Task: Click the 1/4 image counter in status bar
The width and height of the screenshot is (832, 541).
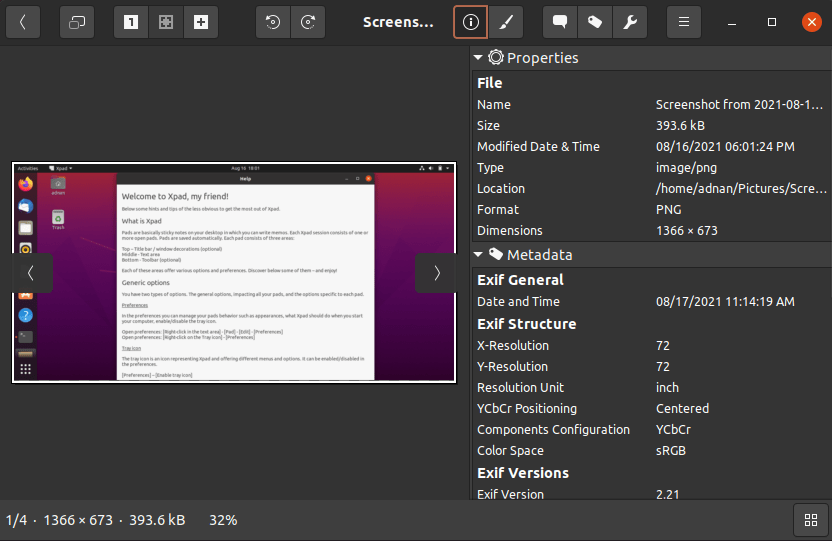Action: tap(16, 520)
